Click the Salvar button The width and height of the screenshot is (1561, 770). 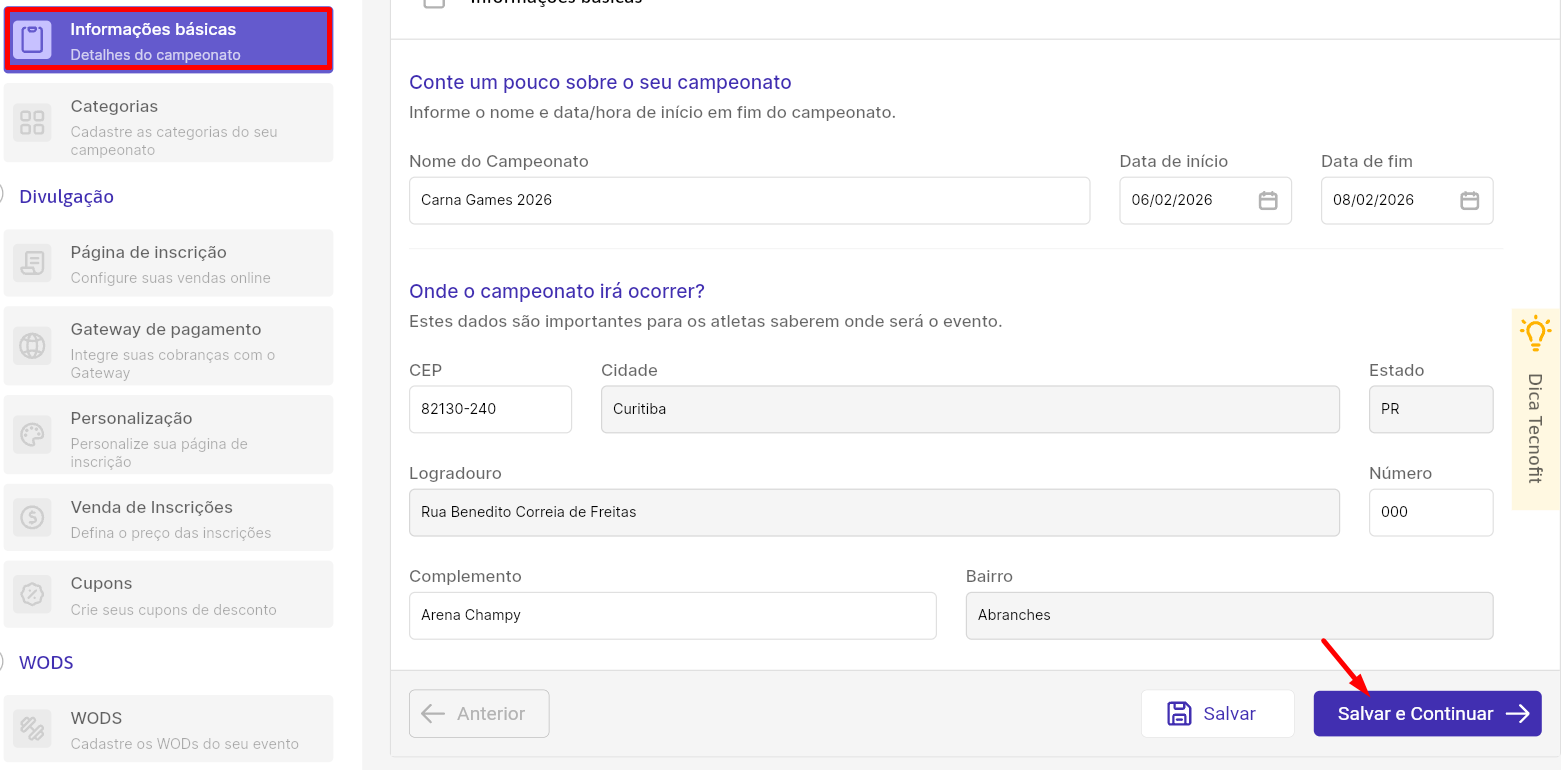point(1217,713)
